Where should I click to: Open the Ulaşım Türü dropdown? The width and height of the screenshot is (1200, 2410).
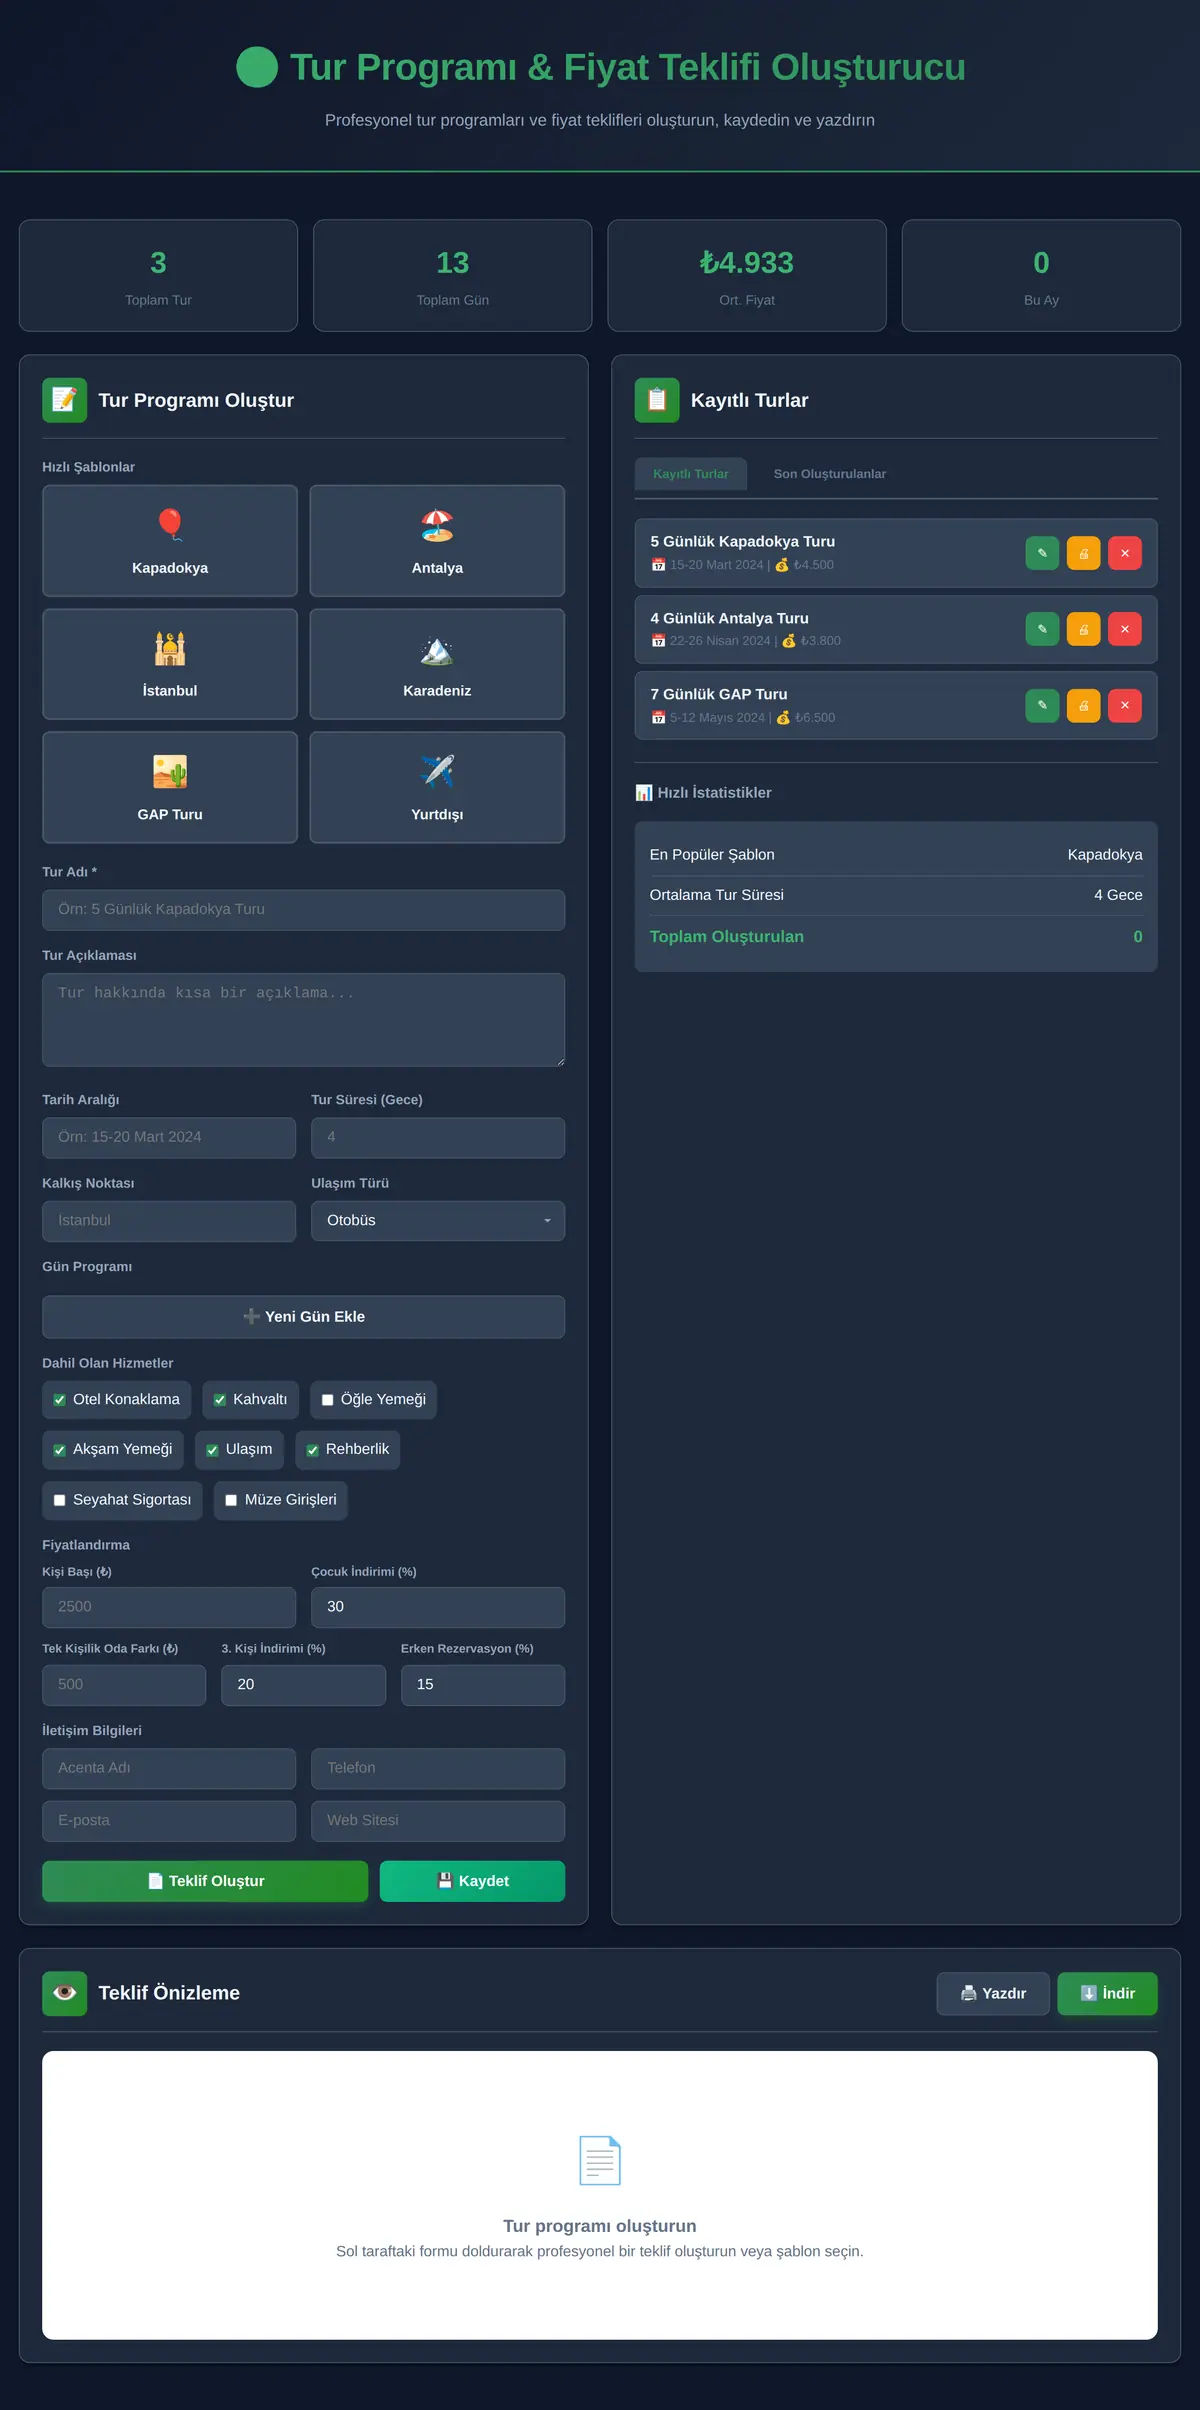(438, 1221)
